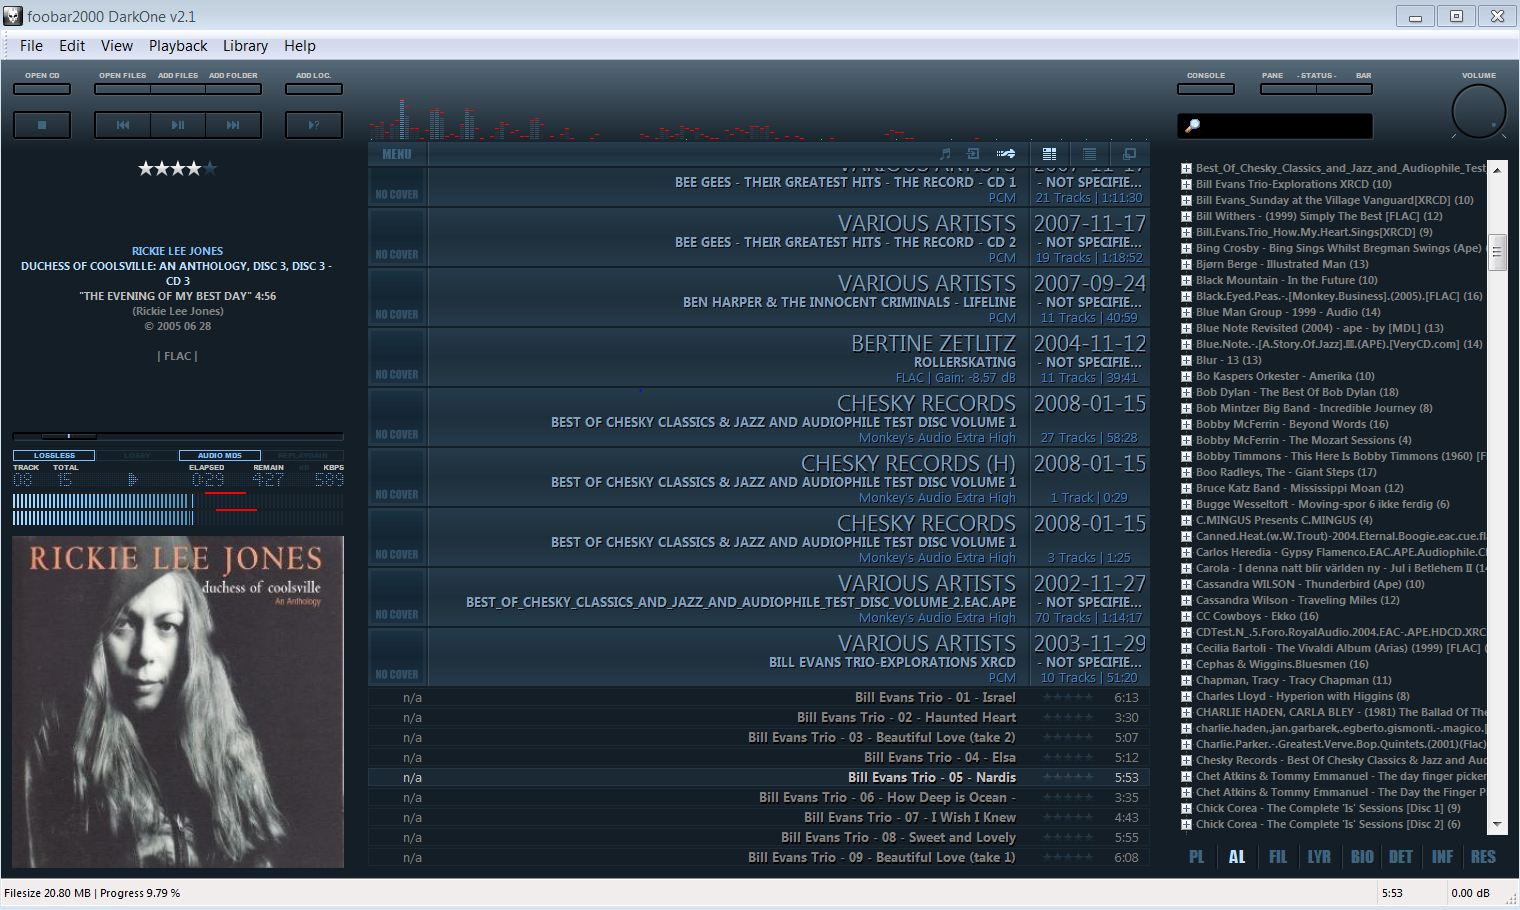Expand Bob Dylan - The Best Of Bob Dylan node

click(1186, 392)
